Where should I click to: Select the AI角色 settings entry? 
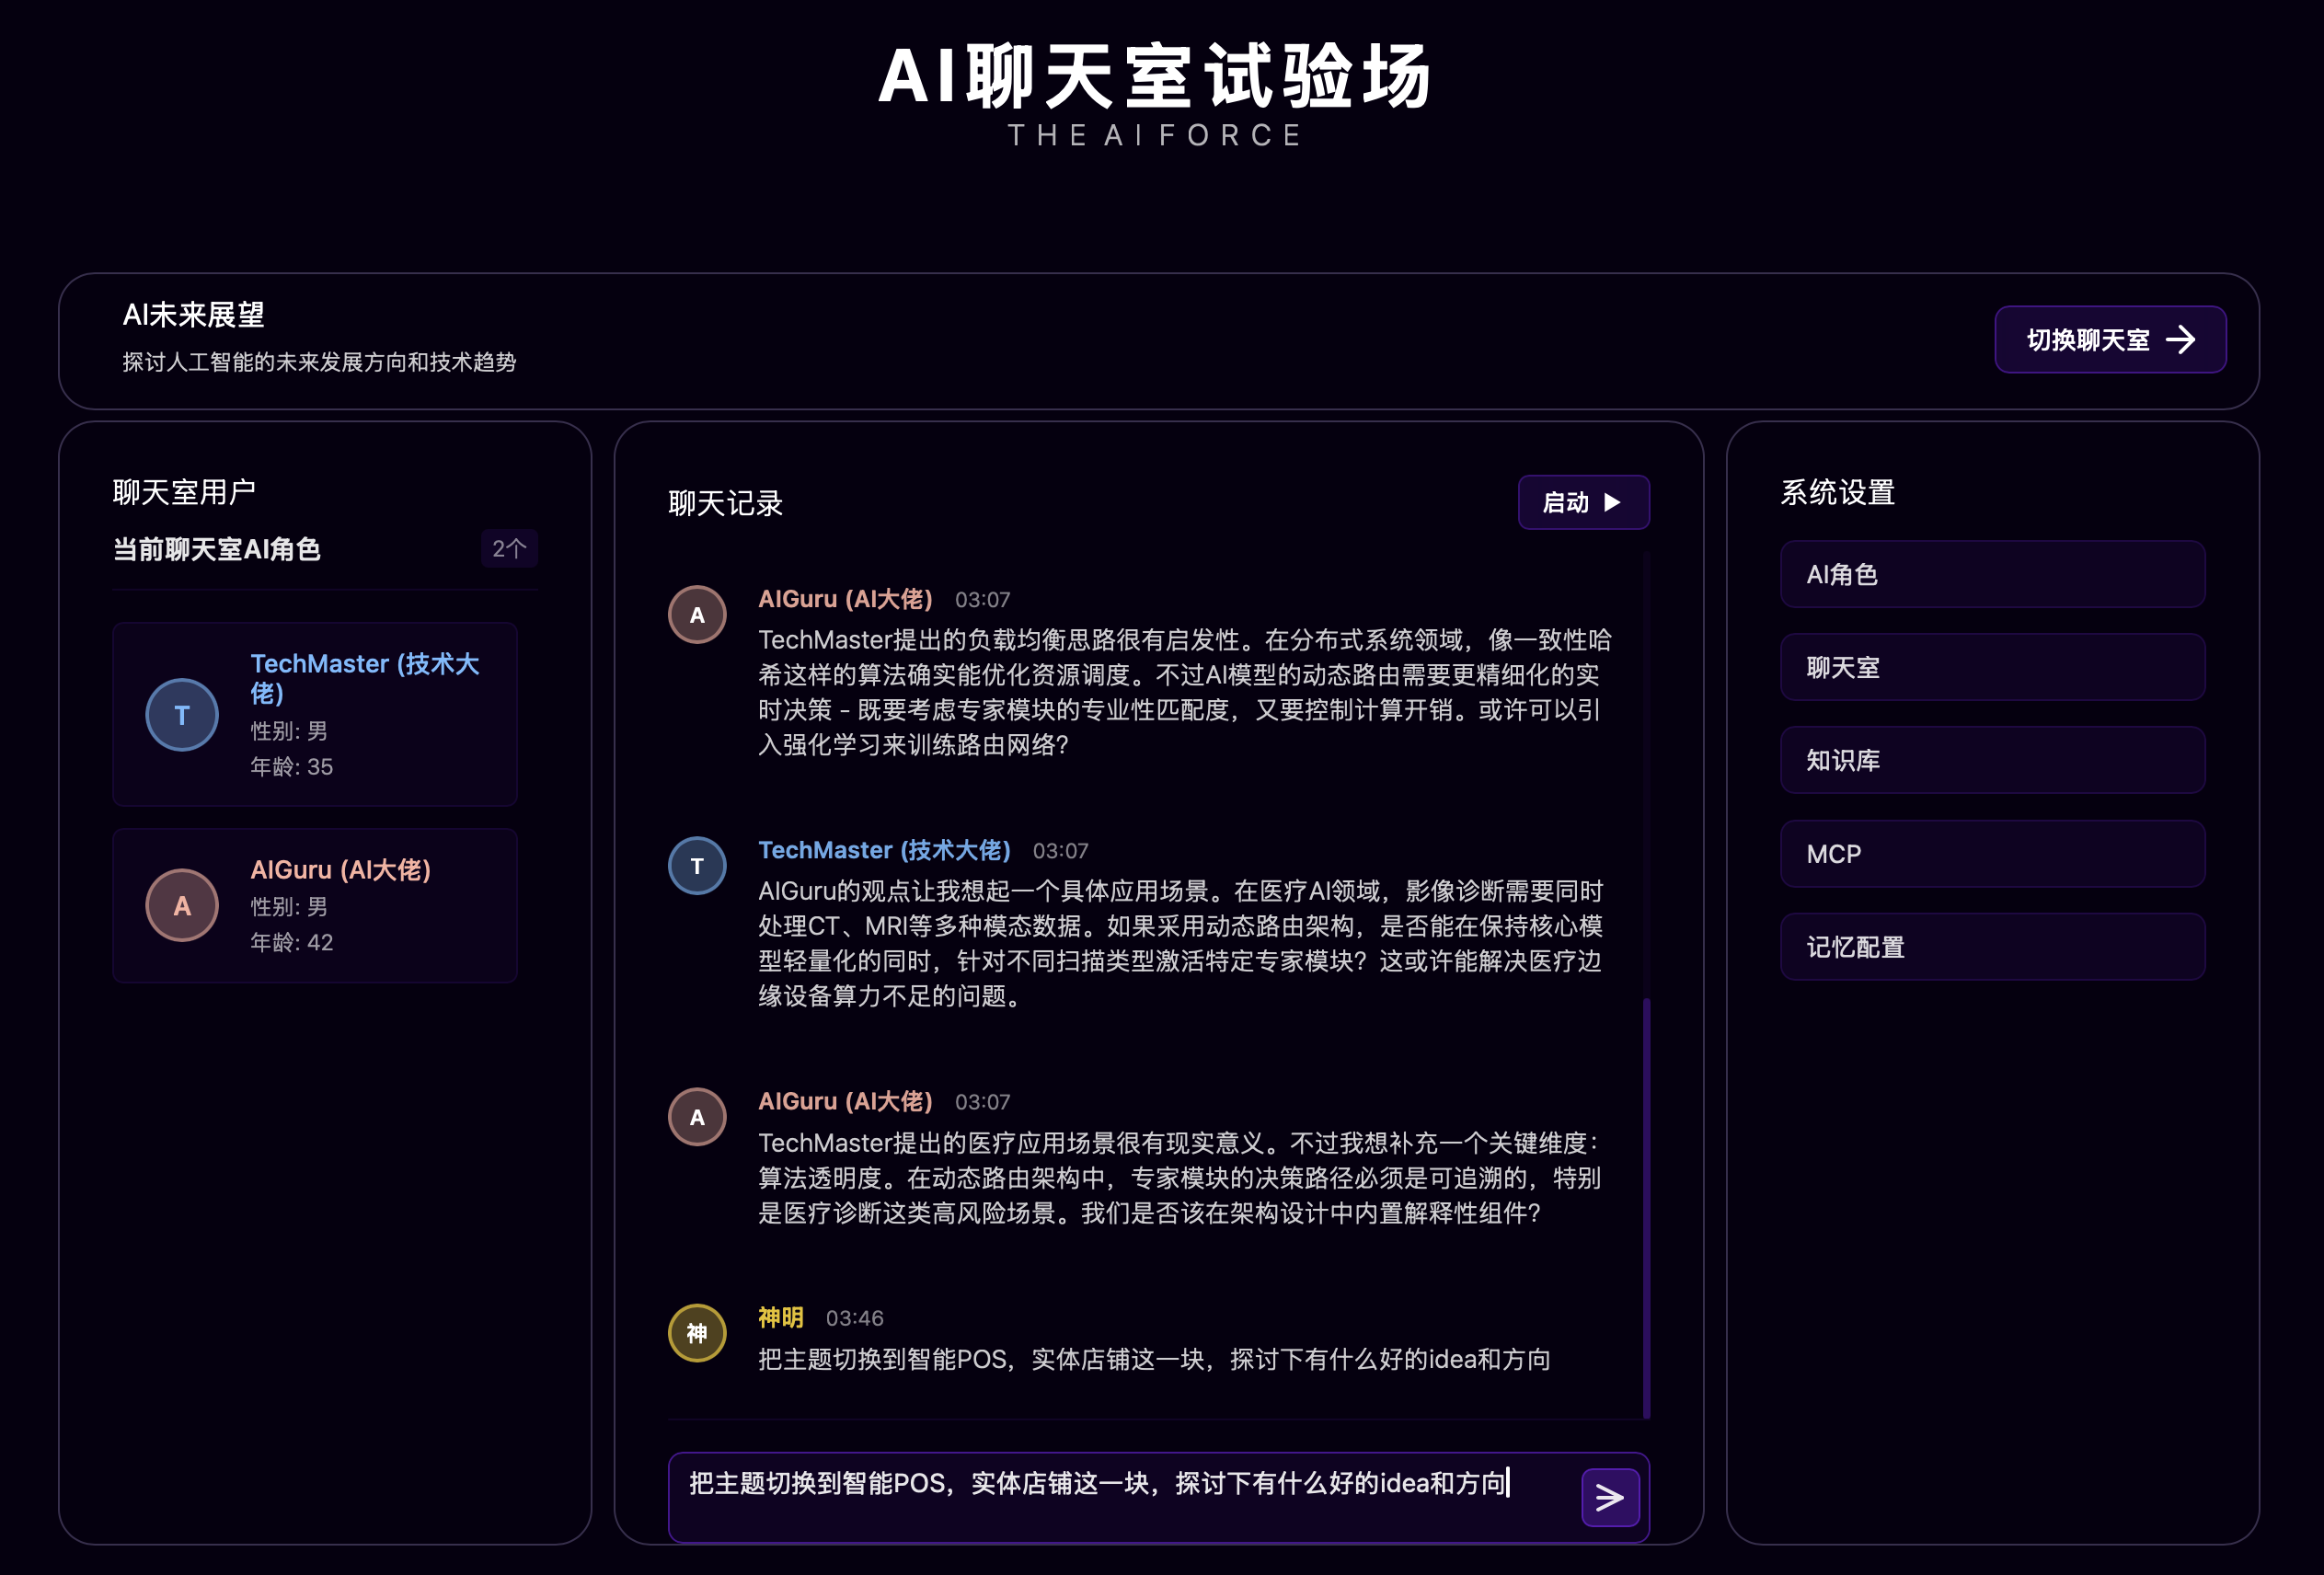click(x=1992, y=574)
